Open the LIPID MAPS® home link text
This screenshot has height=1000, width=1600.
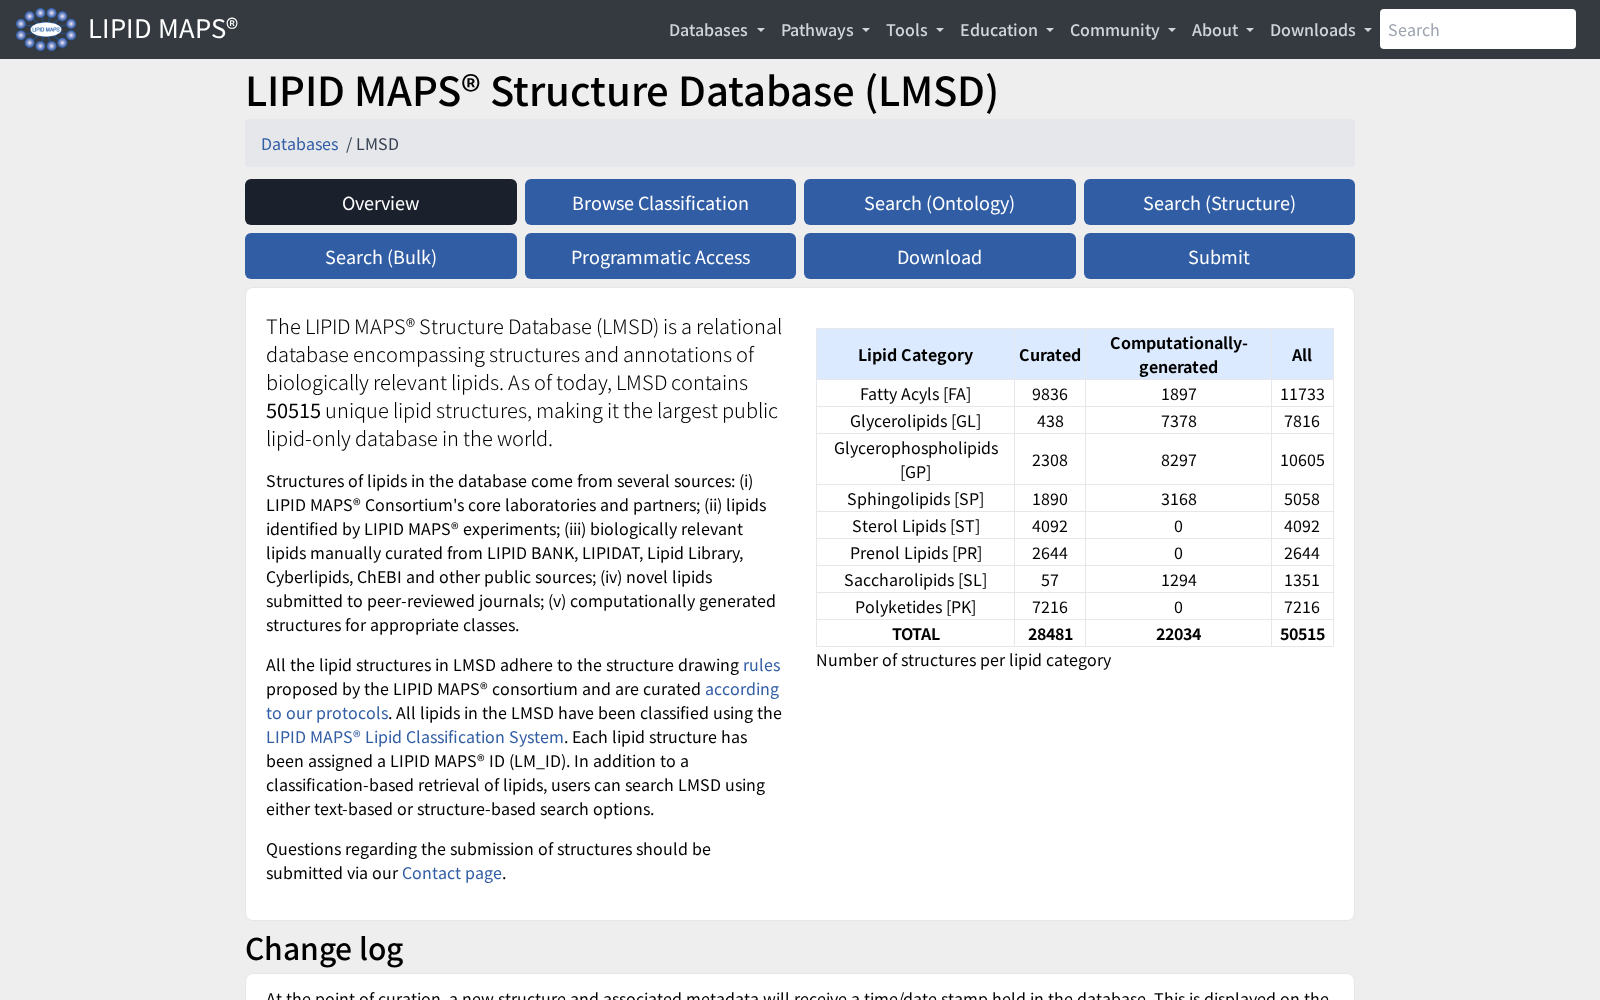tap(163, 29)
